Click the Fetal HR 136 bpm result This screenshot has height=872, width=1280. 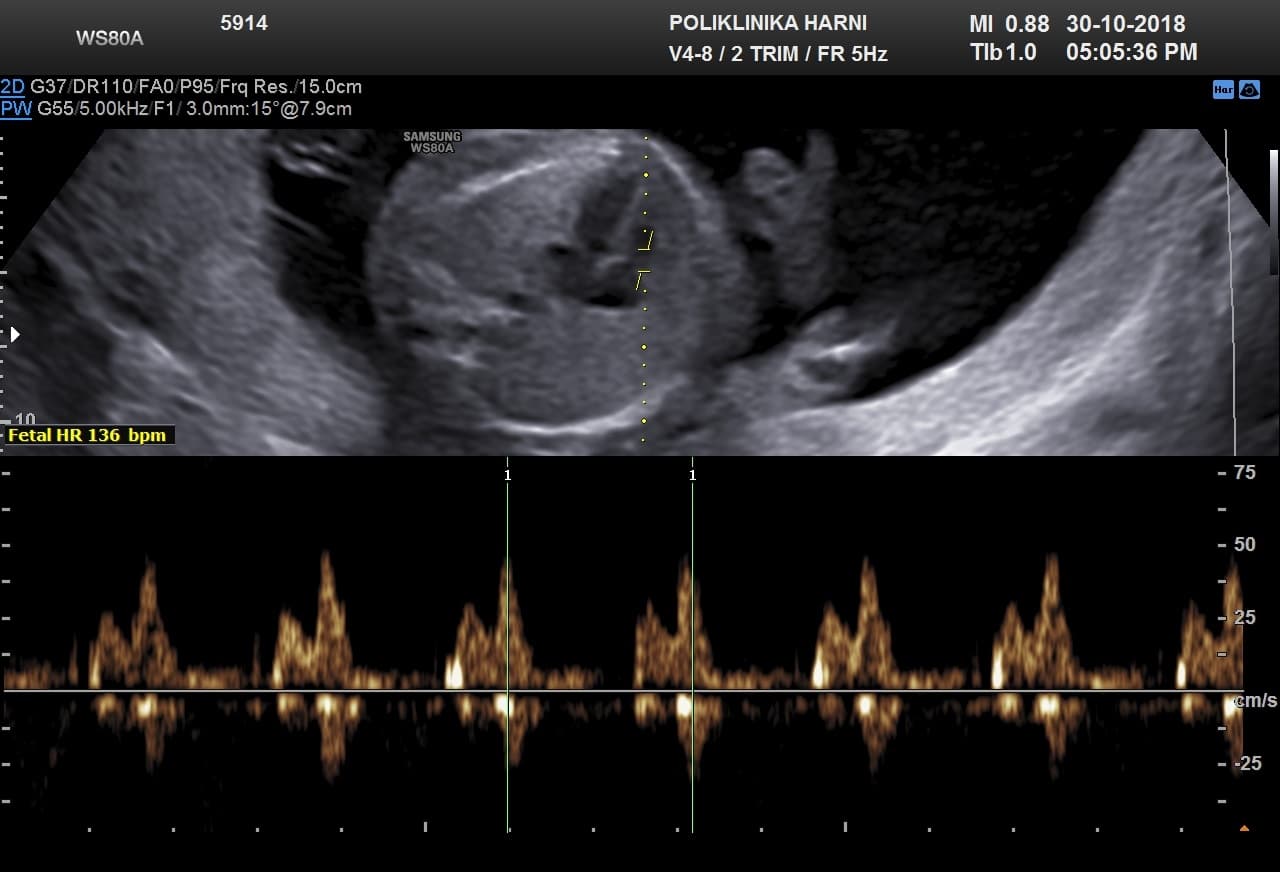[x=88, y=435]
